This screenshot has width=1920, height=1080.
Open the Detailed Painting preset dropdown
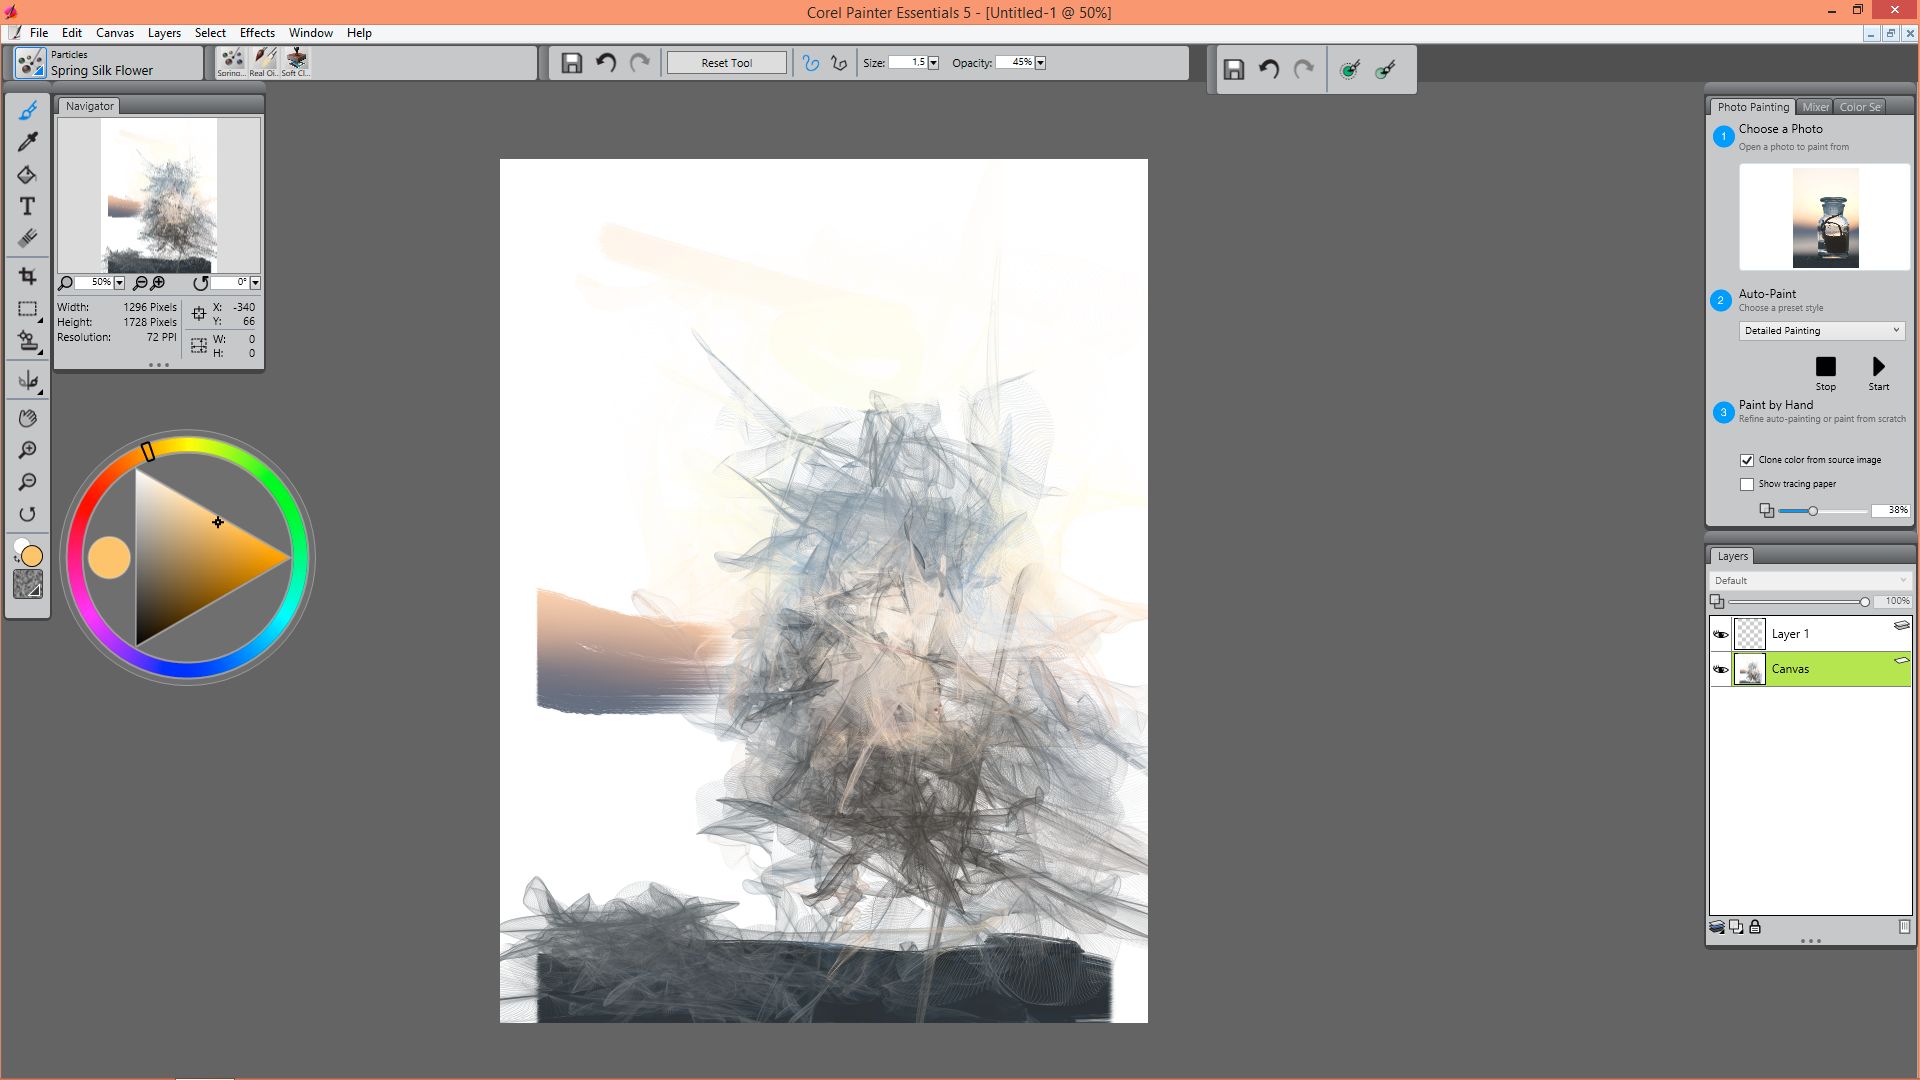tap(1820, 331)
